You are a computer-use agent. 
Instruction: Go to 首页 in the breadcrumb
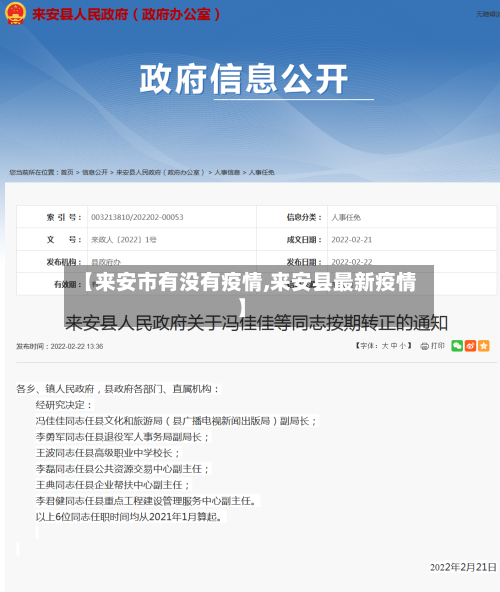click(67, 172)
